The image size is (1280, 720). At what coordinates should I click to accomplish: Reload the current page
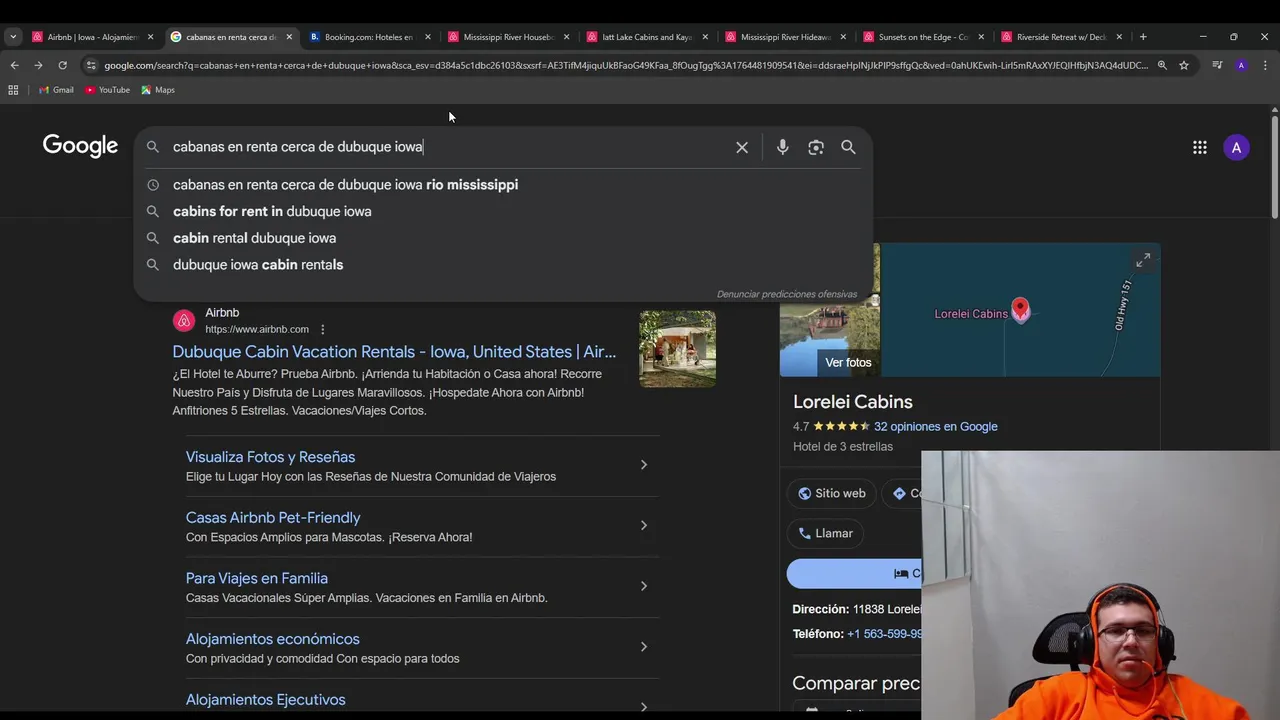[x=62, y=65]
